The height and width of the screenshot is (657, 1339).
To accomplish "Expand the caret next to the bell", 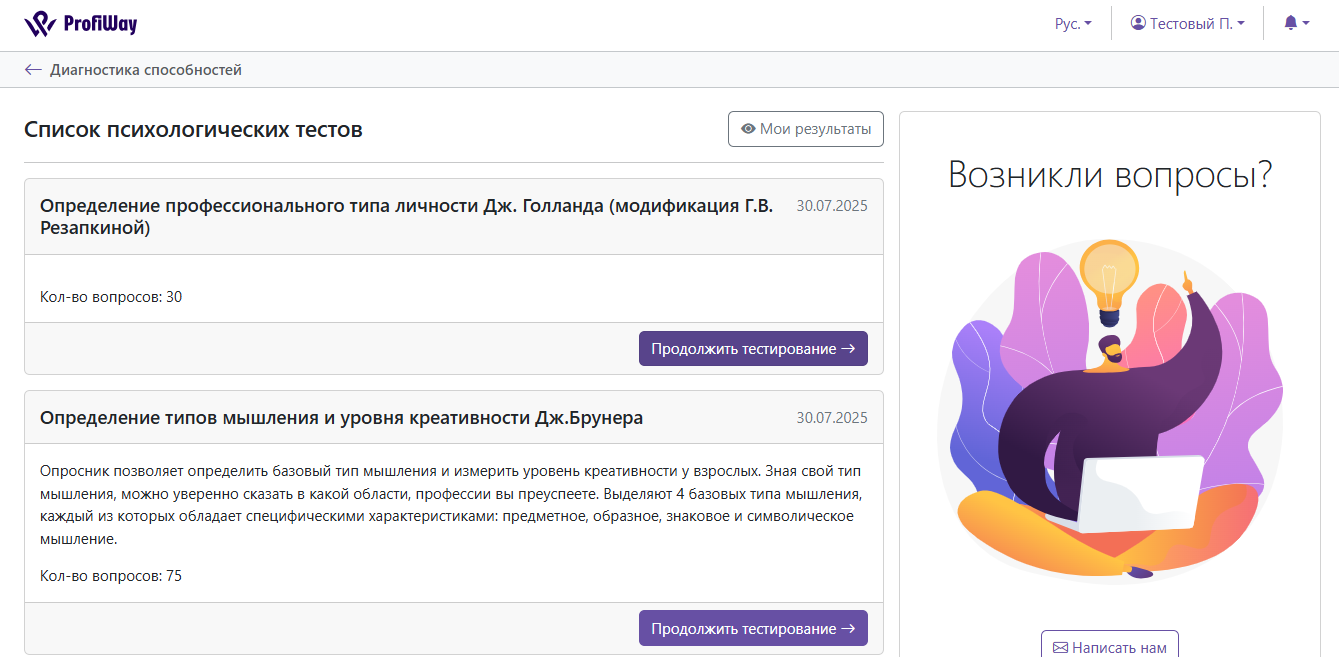I will 1306,23.
